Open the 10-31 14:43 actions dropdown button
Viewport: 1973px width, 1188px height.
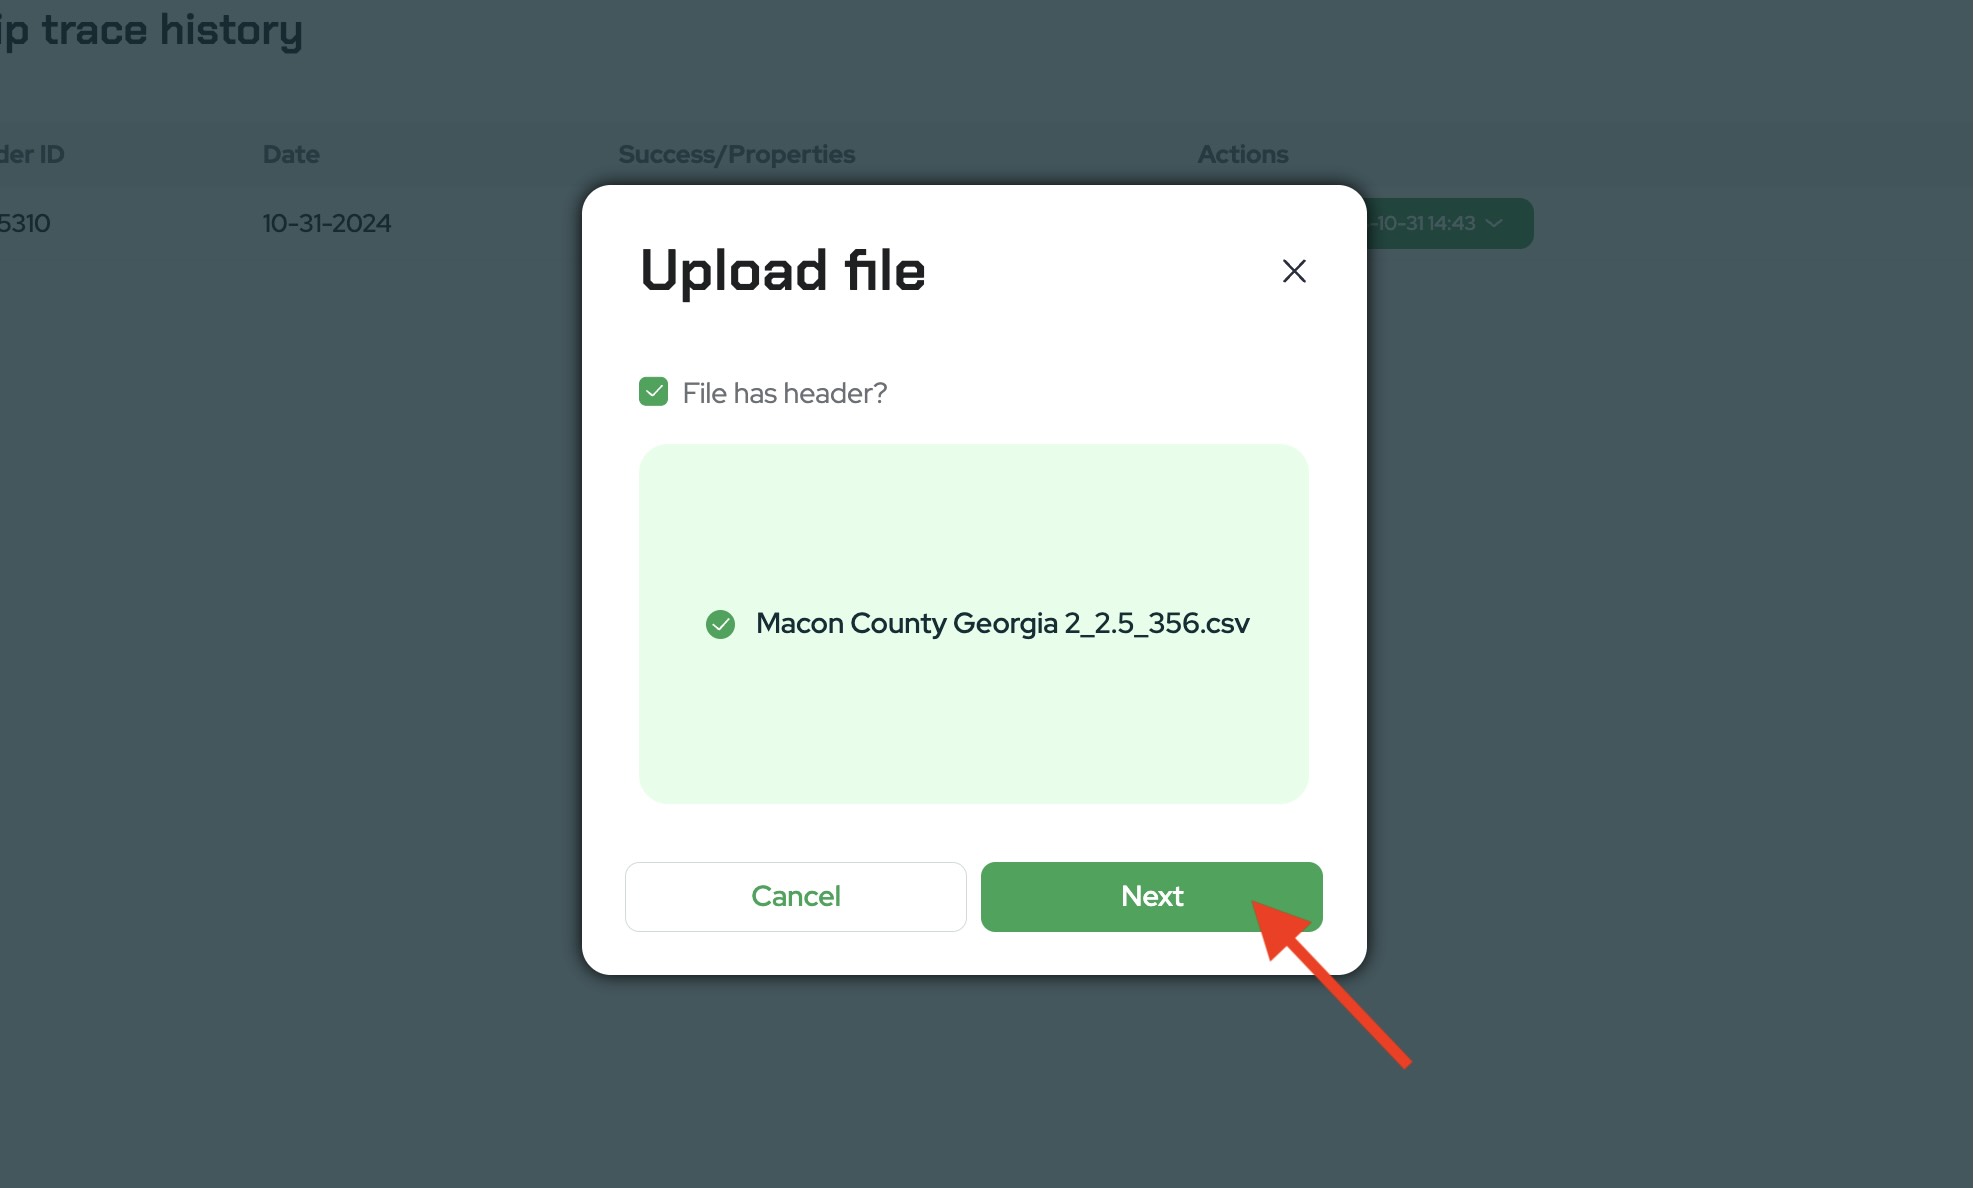point(1450,223)
